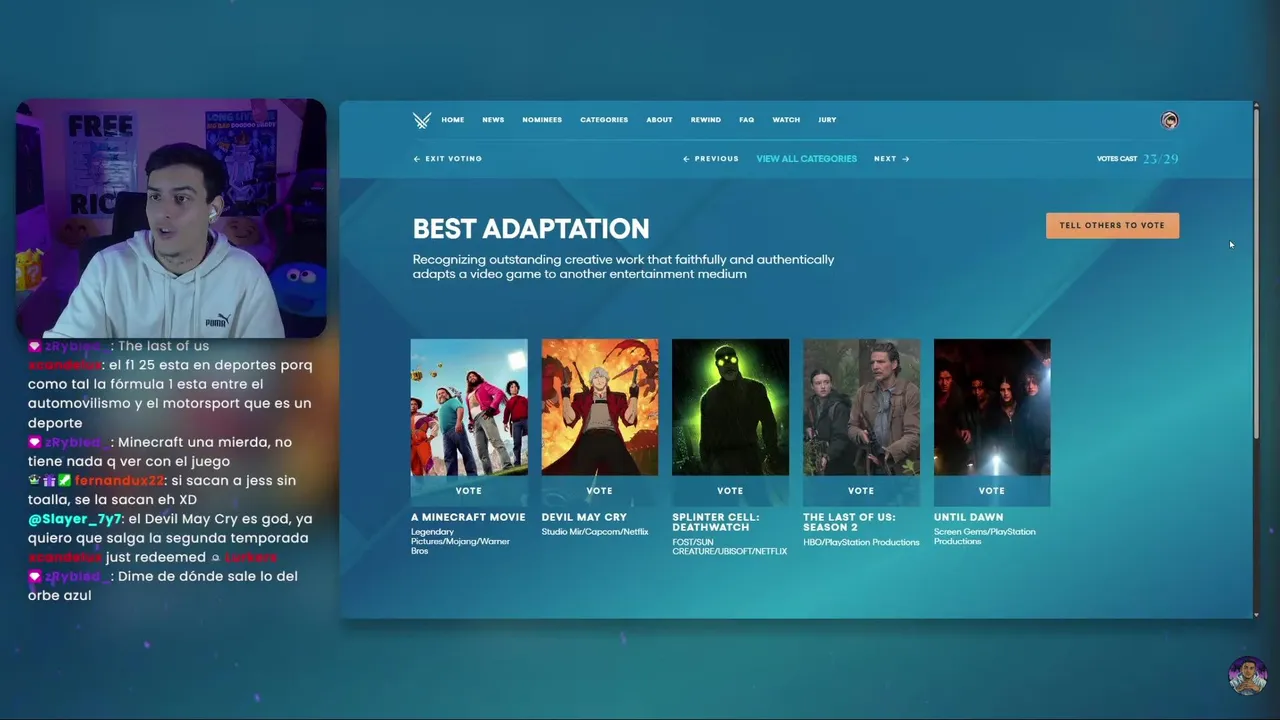Open the NOMINEES menu item
1280x720 pixels.
(542, 120)
